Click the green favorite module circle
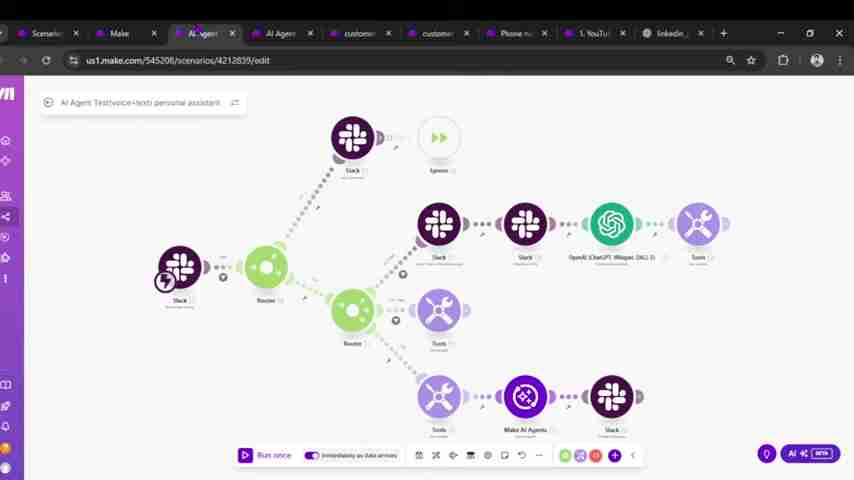This screenshot has width=854, height=480. point(565,455)
